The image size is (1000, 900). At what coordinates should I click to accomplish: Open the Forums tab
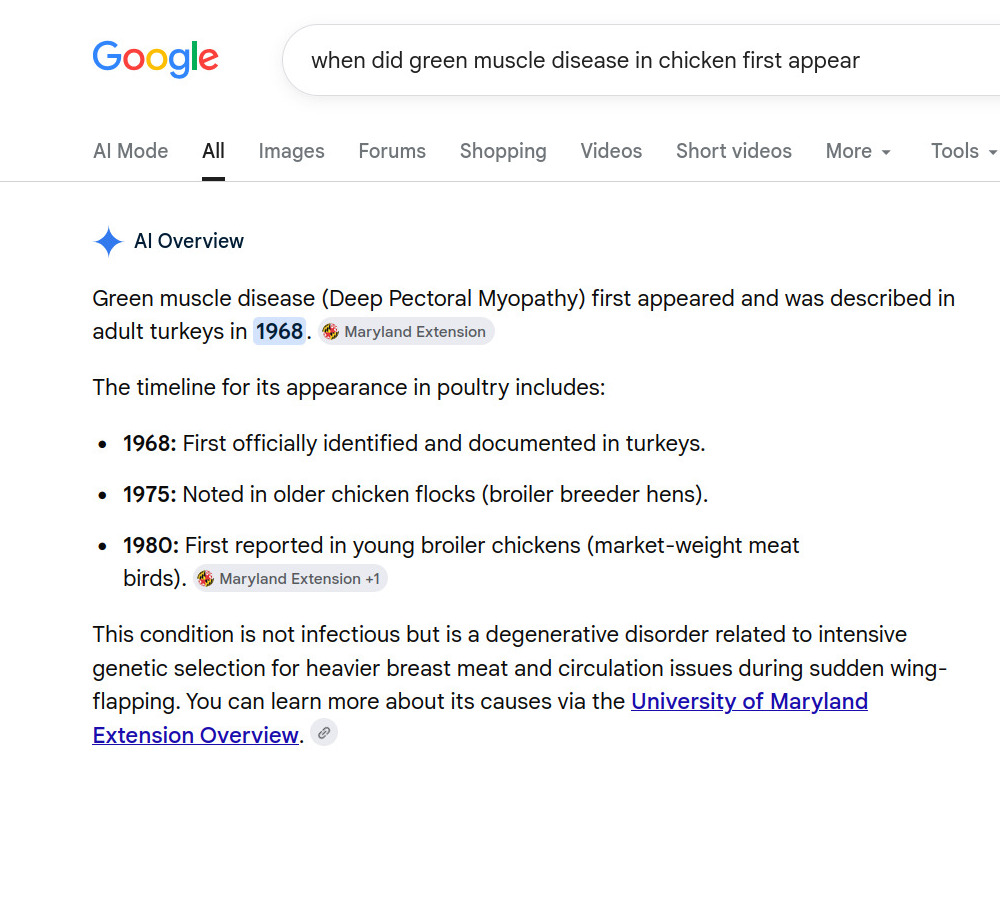click(392, 151)
